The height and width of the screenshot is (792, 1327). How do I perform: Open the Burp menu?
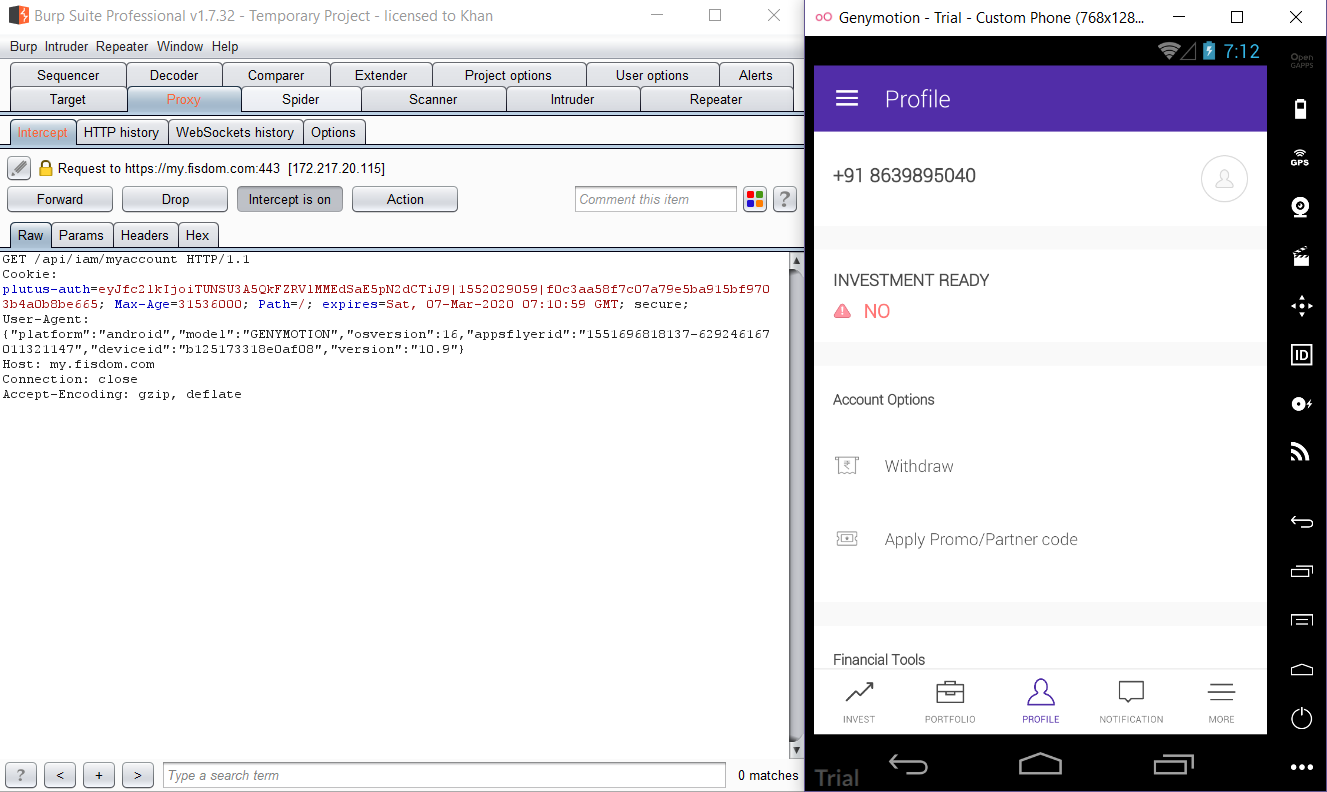23,46
